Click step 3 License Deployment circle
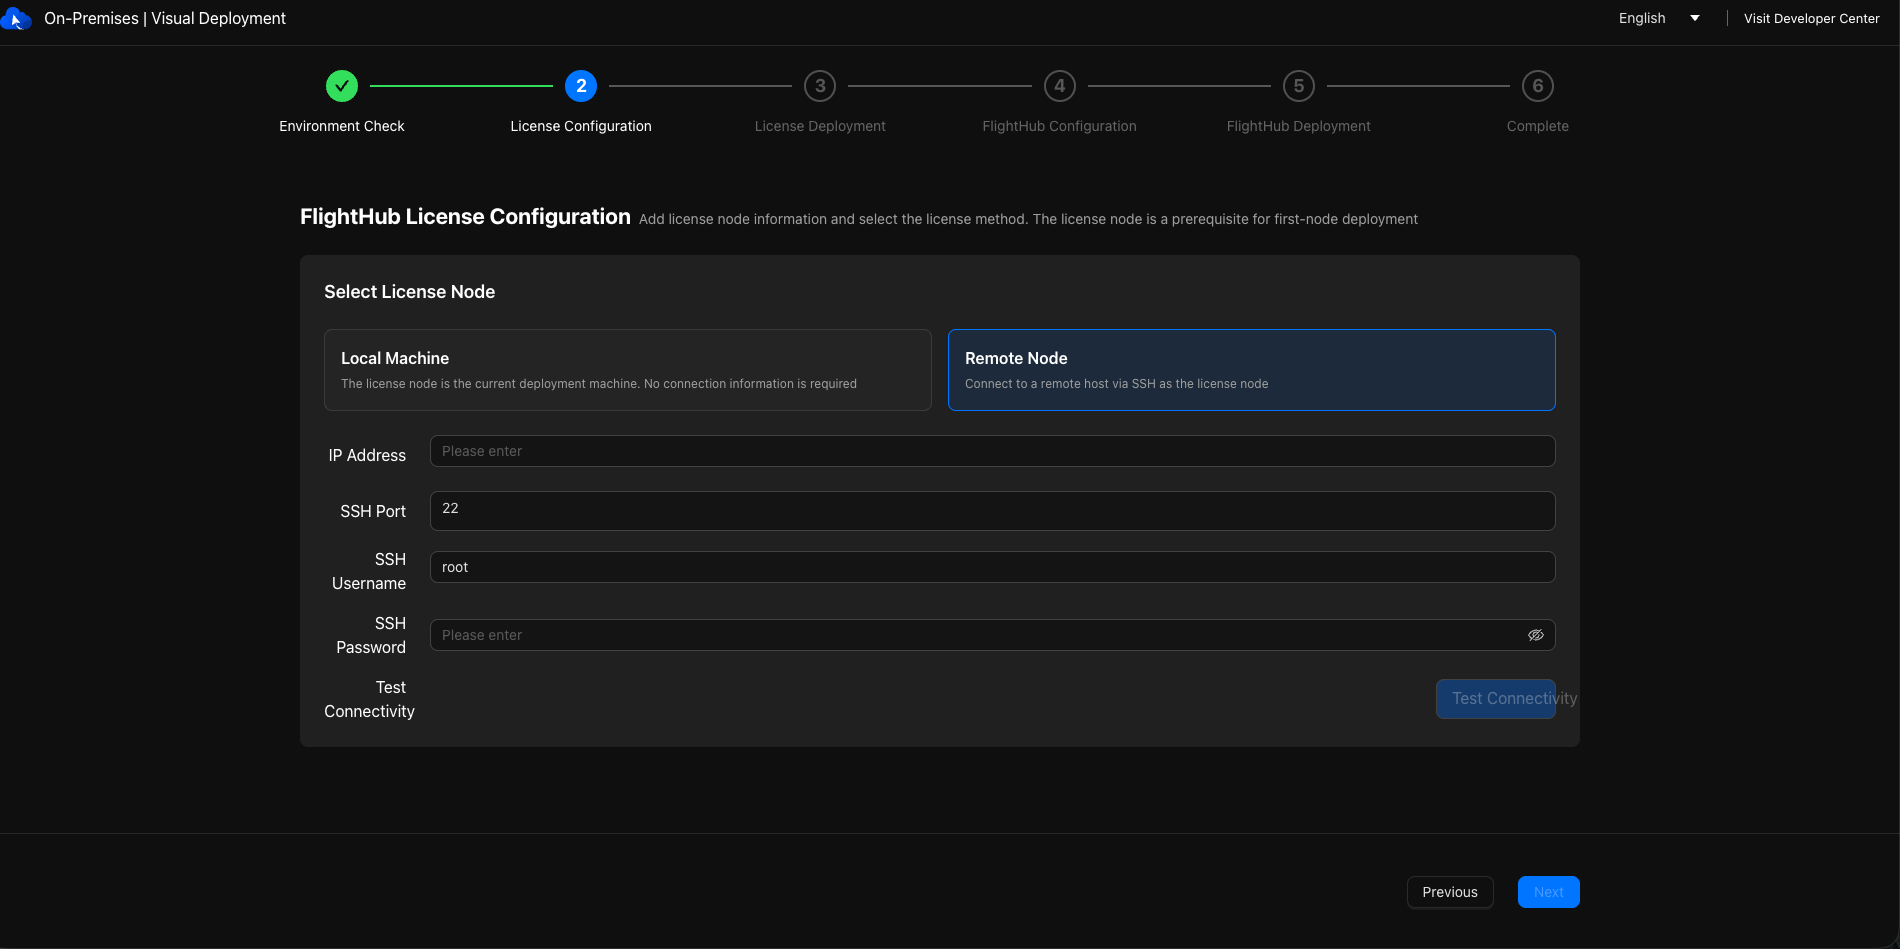Image resolution: width=1900 pixels, height=949 pixels. click(820, 86)
